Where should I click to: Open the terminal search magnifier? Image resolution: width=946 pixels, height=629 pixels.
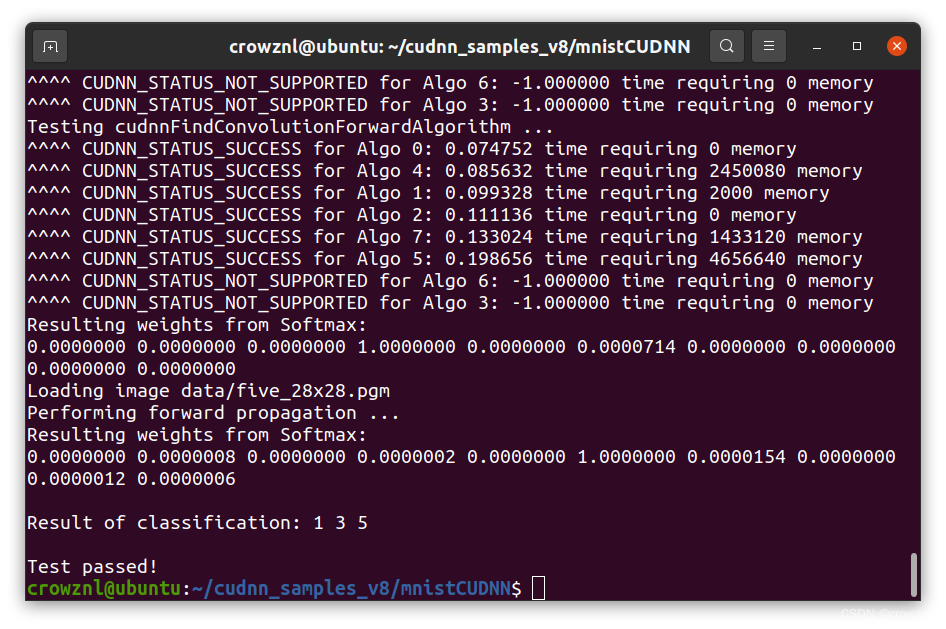coord(726,46)
